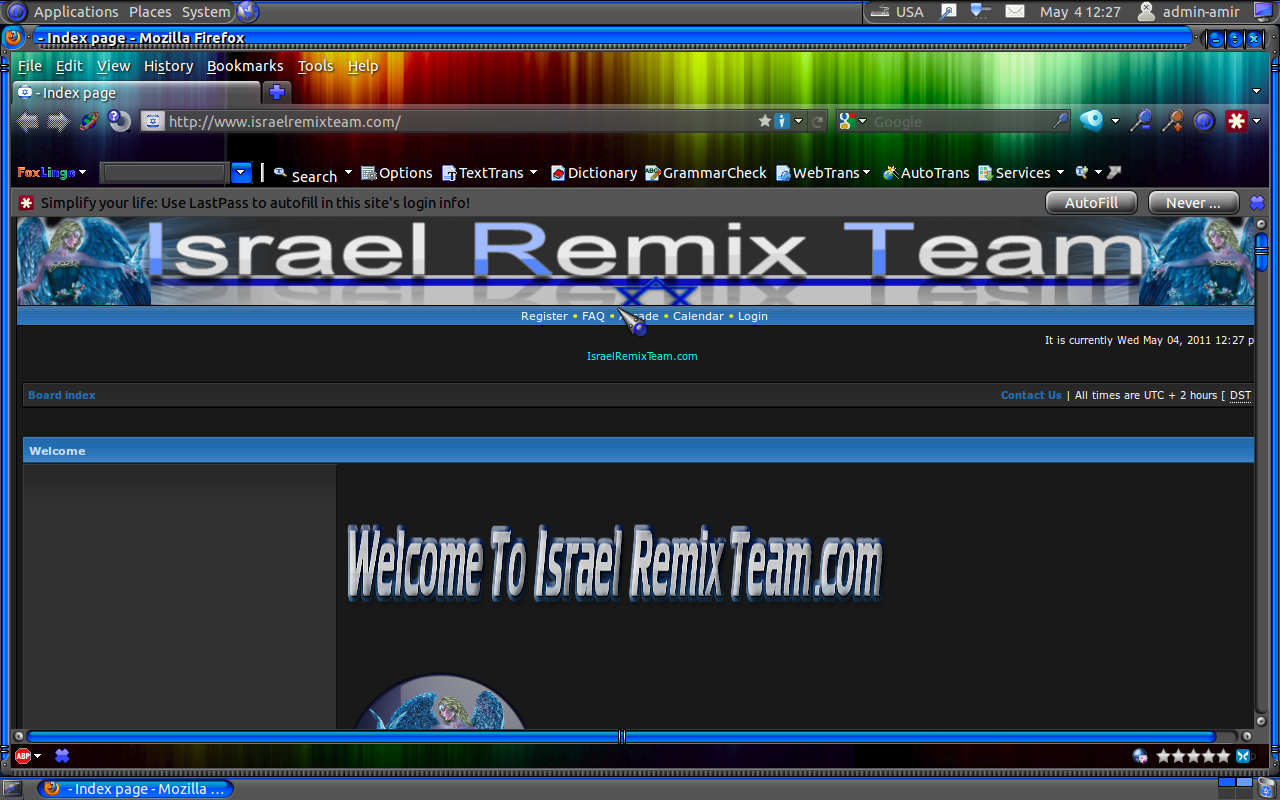Click the blue cross icon in the status bar

pos(62,756)
